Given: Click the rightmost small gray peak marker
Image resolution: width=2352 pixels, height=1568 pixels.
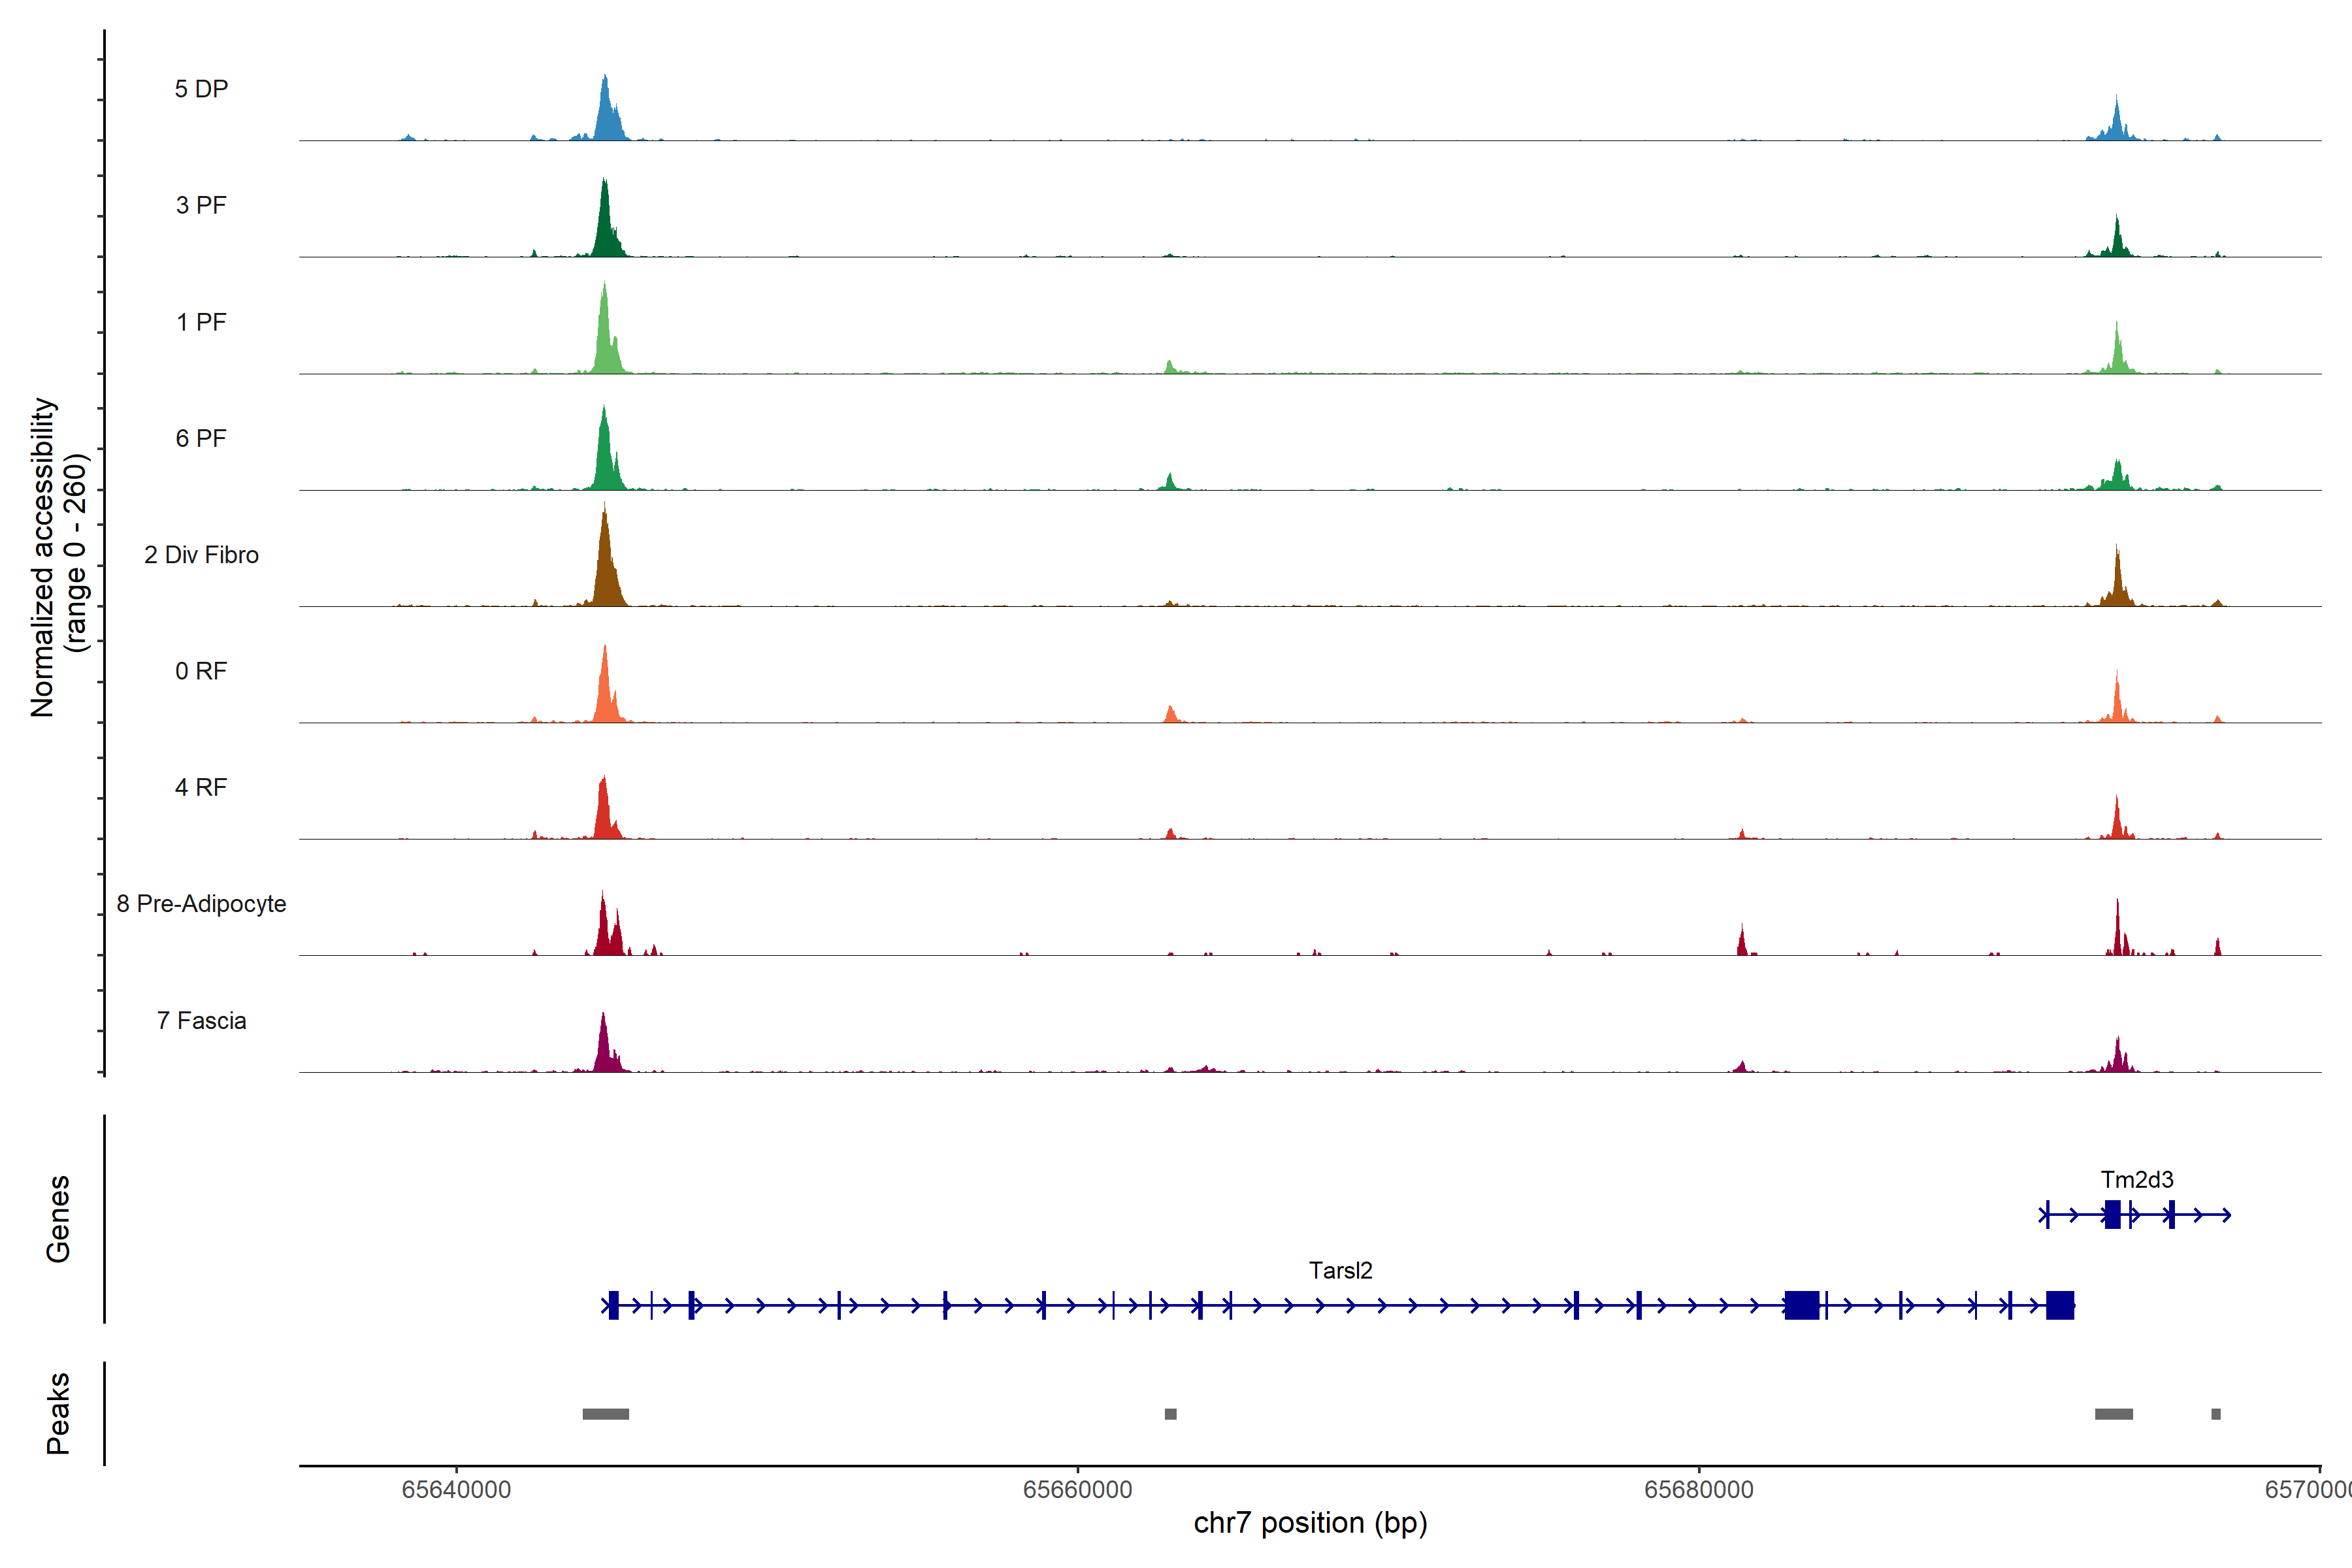Looking at the screenshot, I should pyautogui.click(x=2215, y=1414).
